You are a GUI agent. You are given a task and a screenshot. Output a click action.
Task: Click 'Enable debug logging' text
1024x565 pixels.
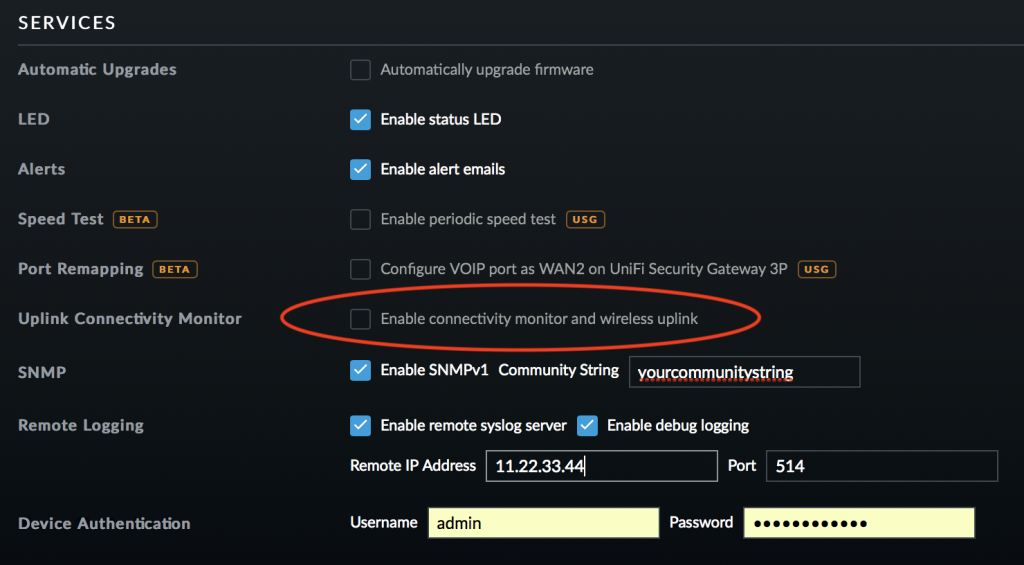coord(678,426)
